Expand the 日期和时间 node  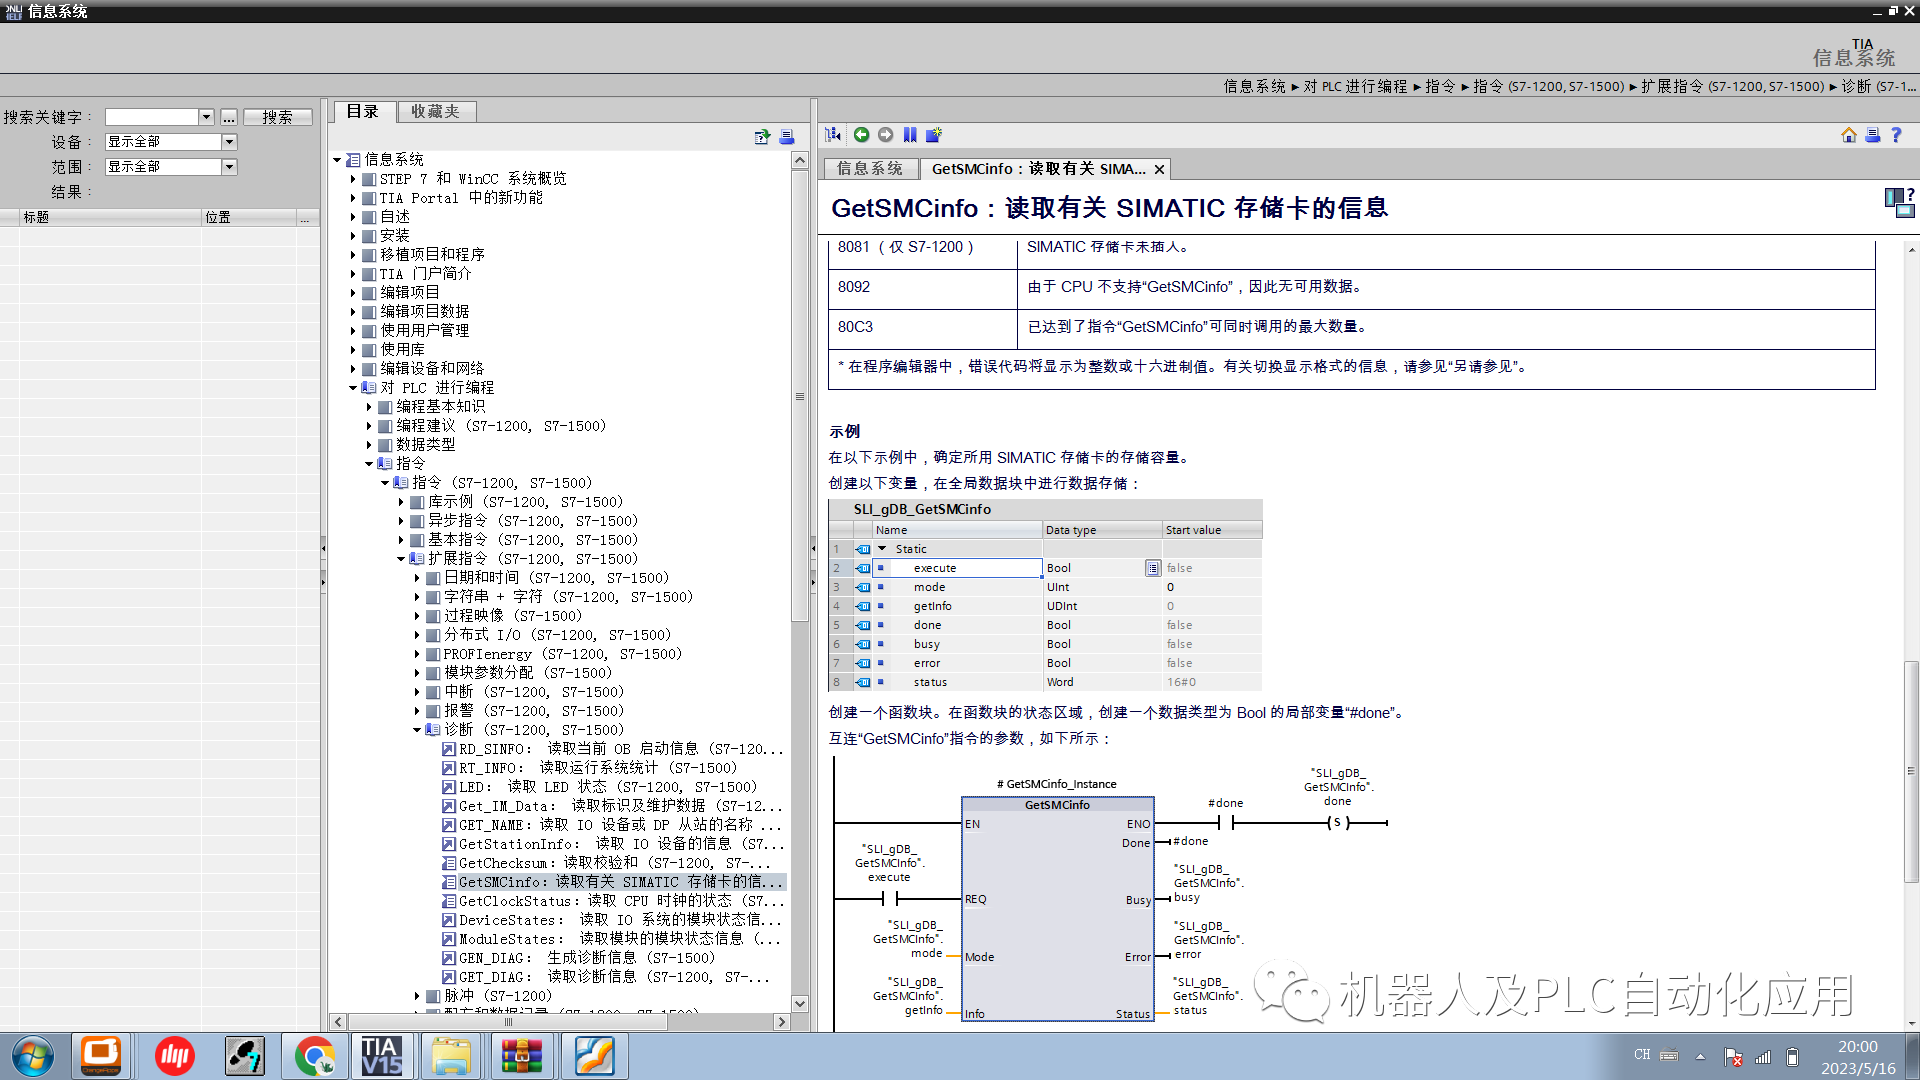point(417,578)
